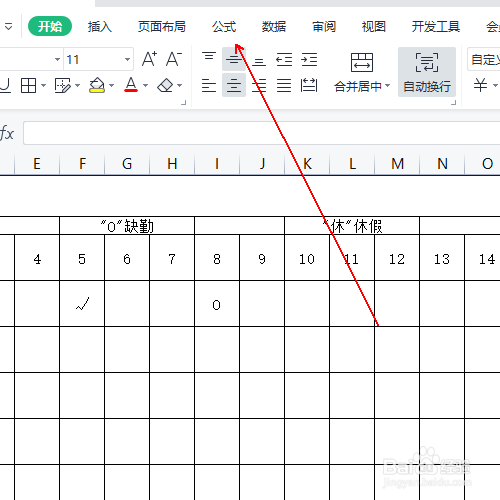Switch to the 开始 tab
The image size is (500, 500).
pos(50,26)
